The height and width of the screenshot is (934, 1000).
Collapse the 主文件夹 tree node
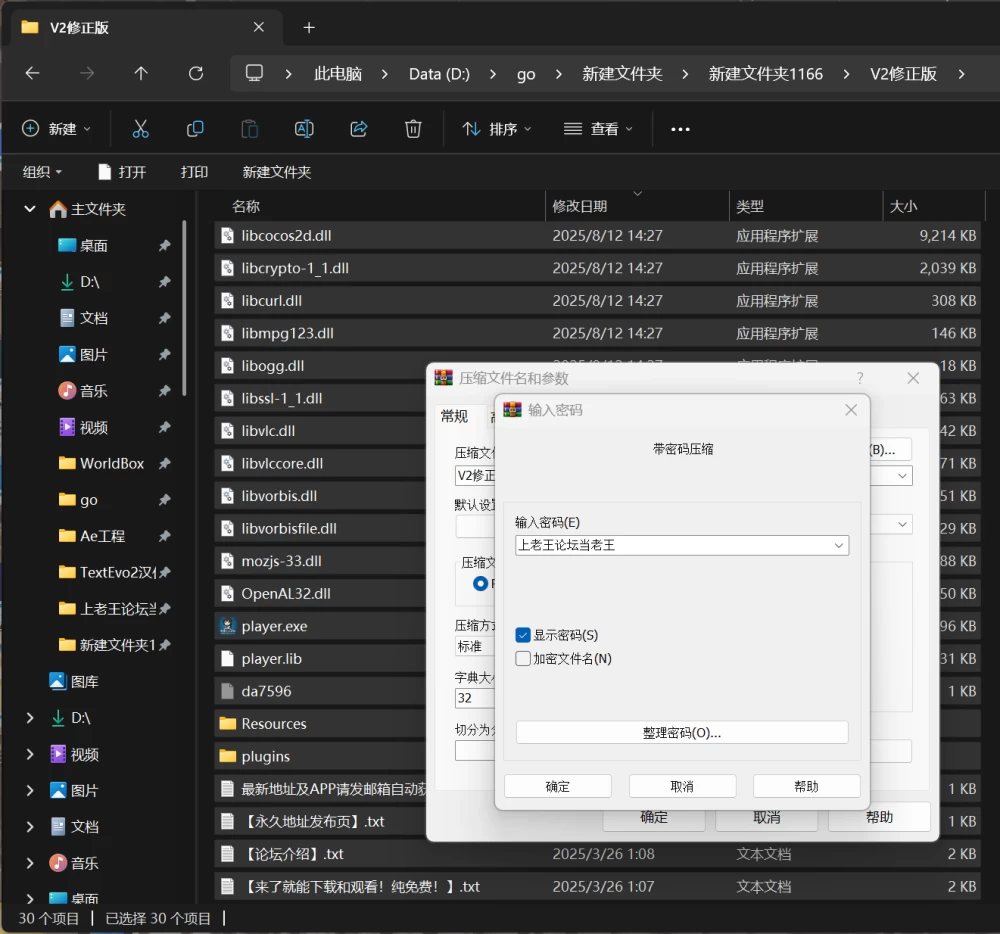(29, 208)
